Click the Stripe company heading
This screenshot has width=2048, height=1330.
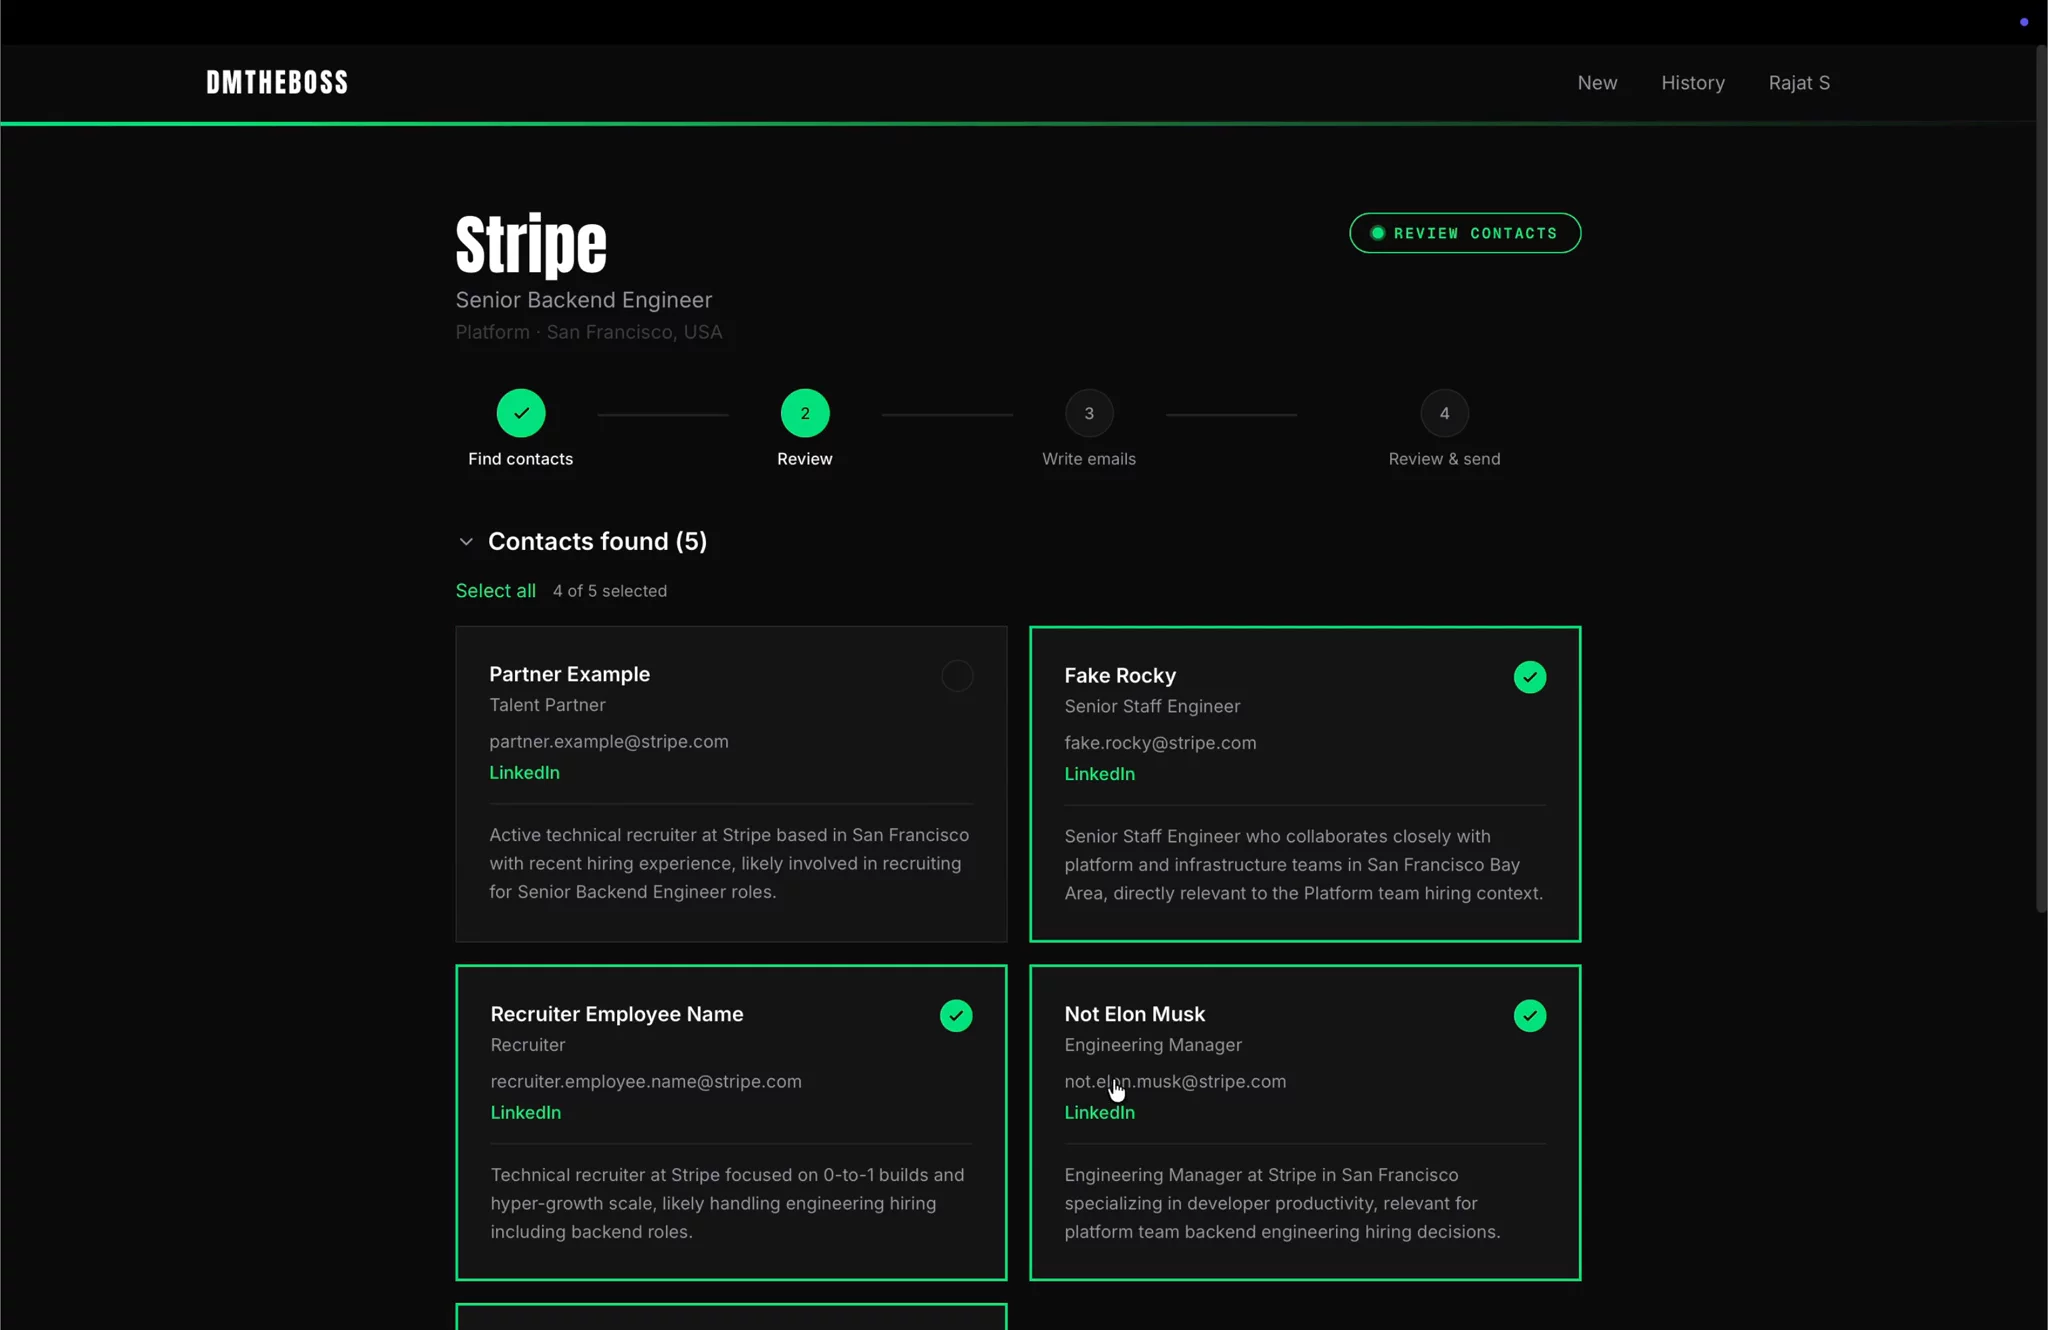(x=531, y=244)
